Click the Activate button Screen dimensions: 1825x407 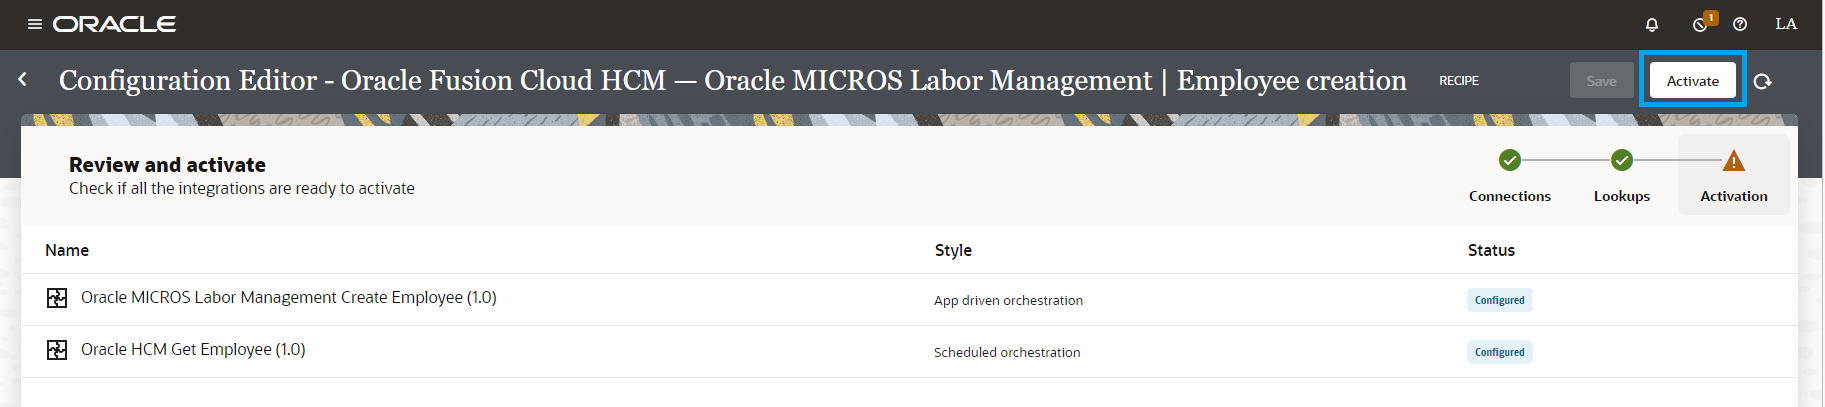pyautogui.click(x=1692, y=81)
